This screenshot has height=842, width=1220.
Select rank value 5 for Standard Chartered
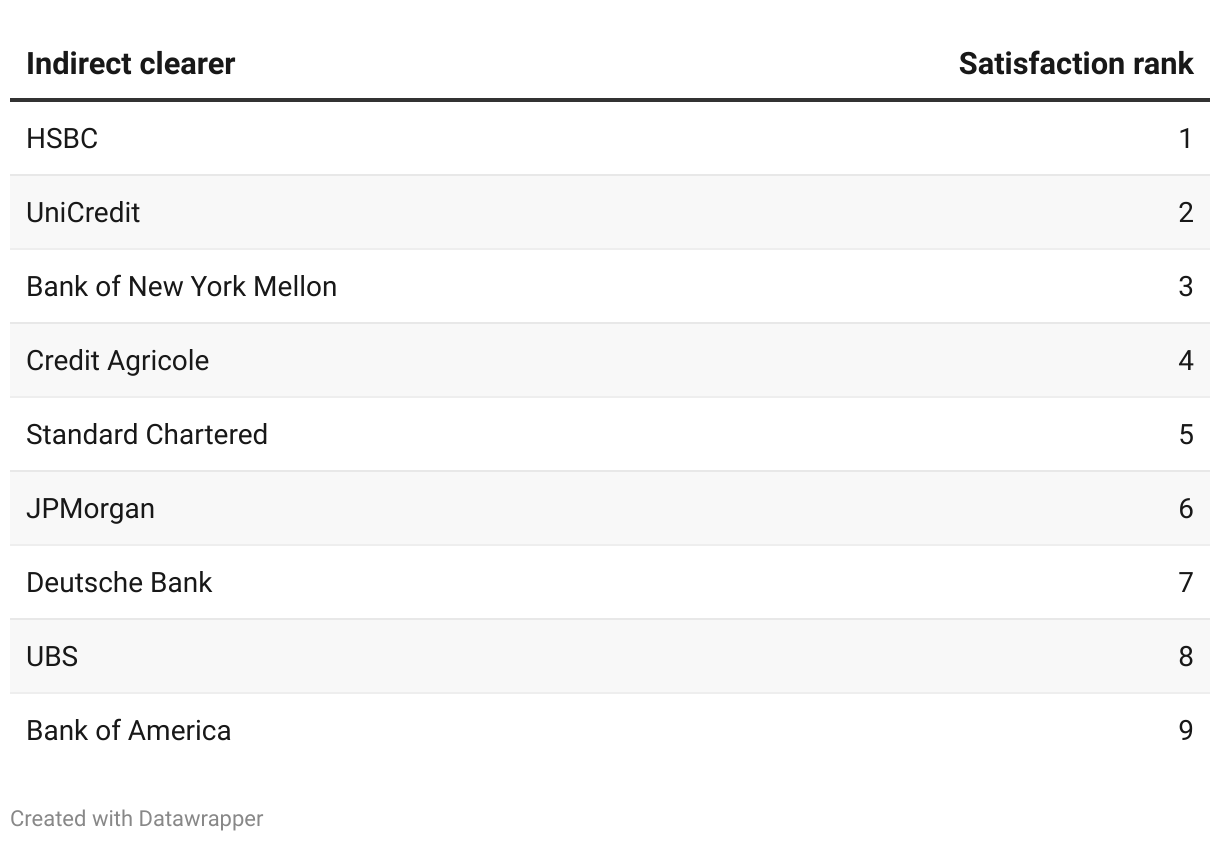tap(1185, 434)
